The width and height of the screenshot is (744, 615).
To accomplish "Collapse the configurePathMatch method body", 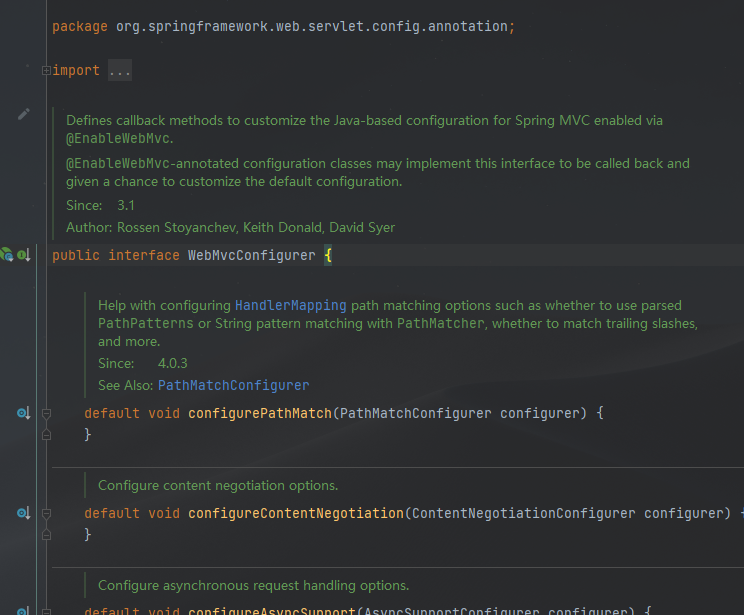I will (46, 413).
